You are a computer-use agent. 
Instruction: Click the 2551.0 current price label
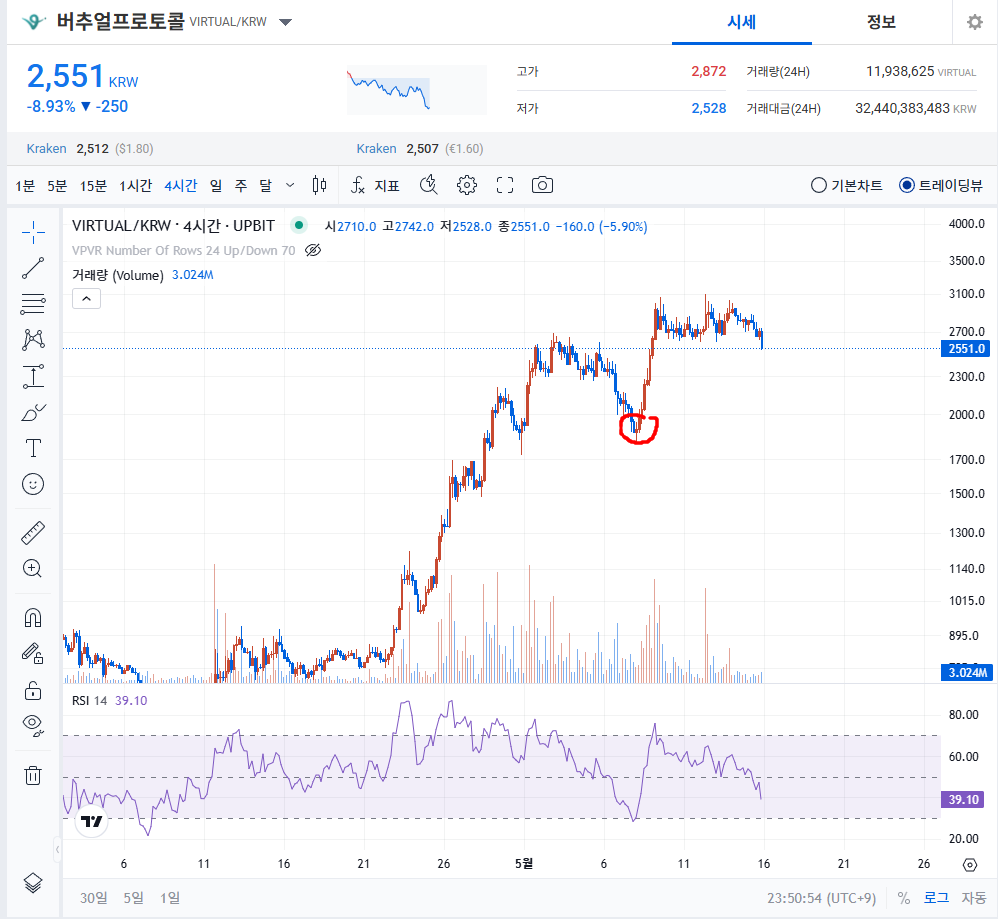coord(966,349)
